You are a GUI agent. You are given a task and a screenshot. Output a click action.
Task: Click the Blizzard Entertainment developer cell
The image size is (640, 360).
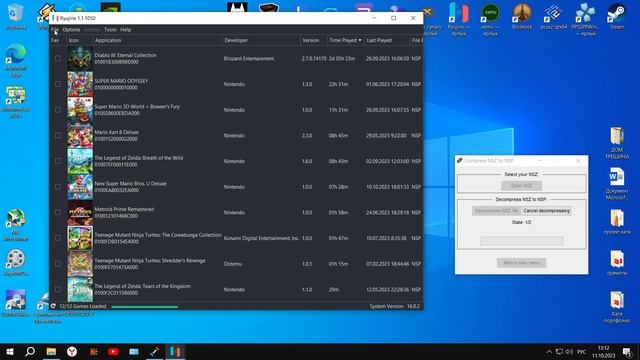(x=249, y=58)
